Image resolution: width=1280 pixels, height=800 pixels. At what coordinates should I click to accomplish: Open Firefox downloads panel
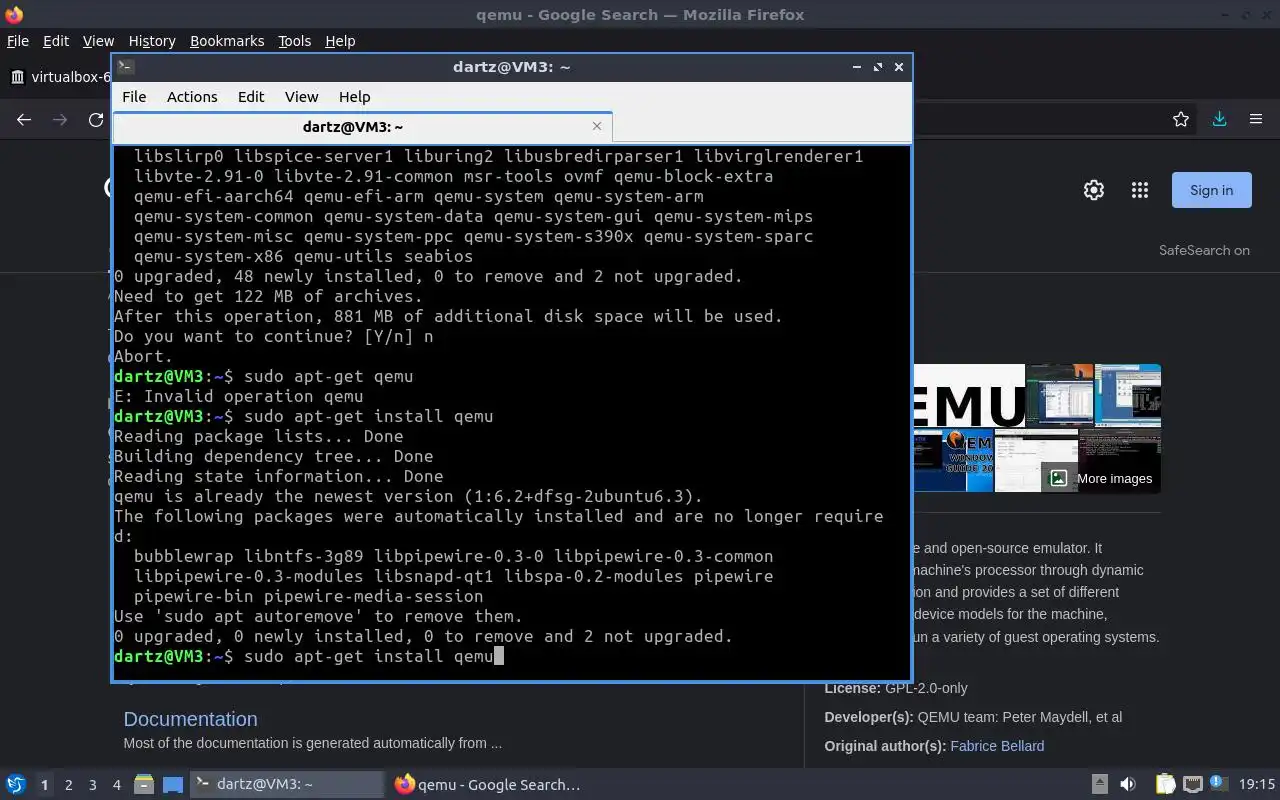[1219, 120]
